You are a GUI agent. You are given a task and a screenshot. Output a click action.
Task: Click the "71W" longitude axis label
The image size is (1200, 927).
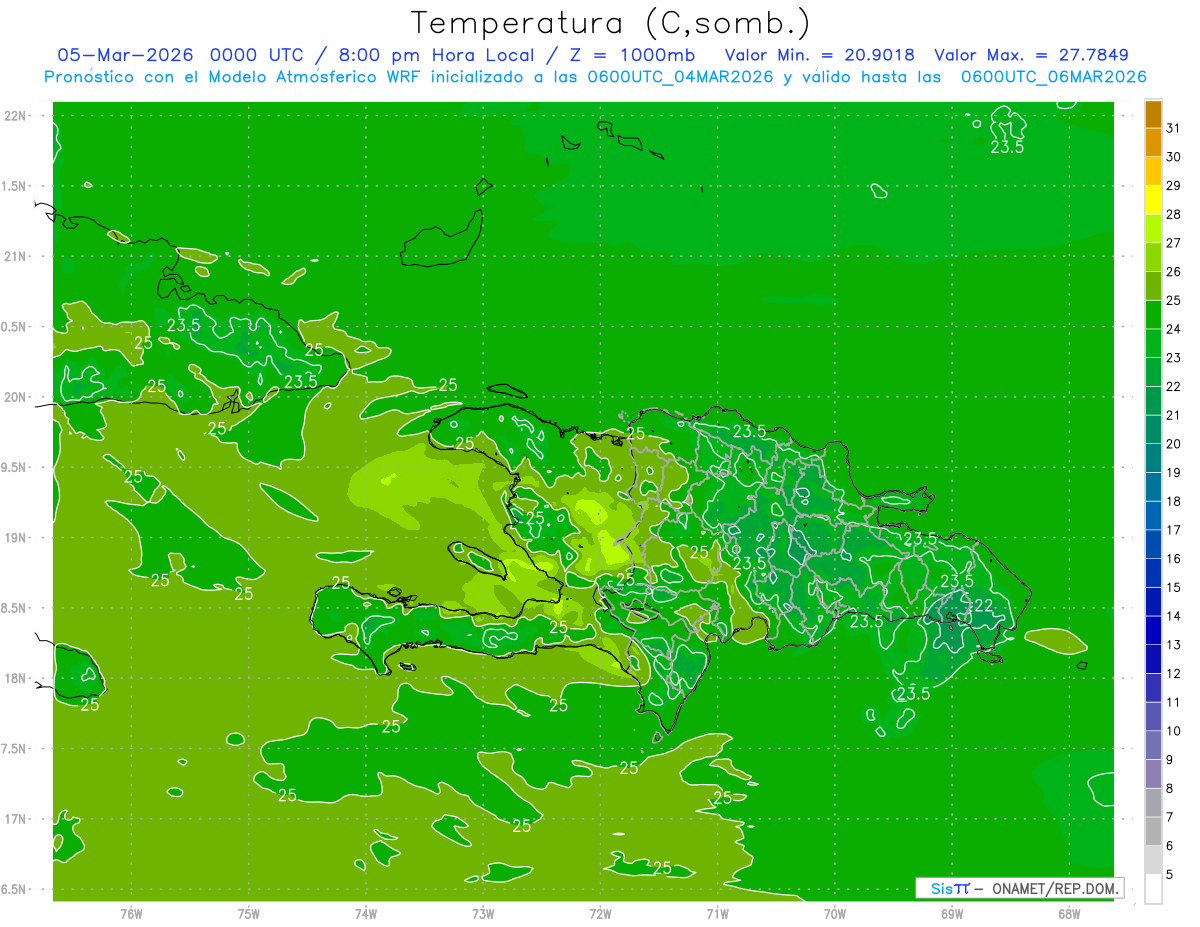click(x=717, y=915)
